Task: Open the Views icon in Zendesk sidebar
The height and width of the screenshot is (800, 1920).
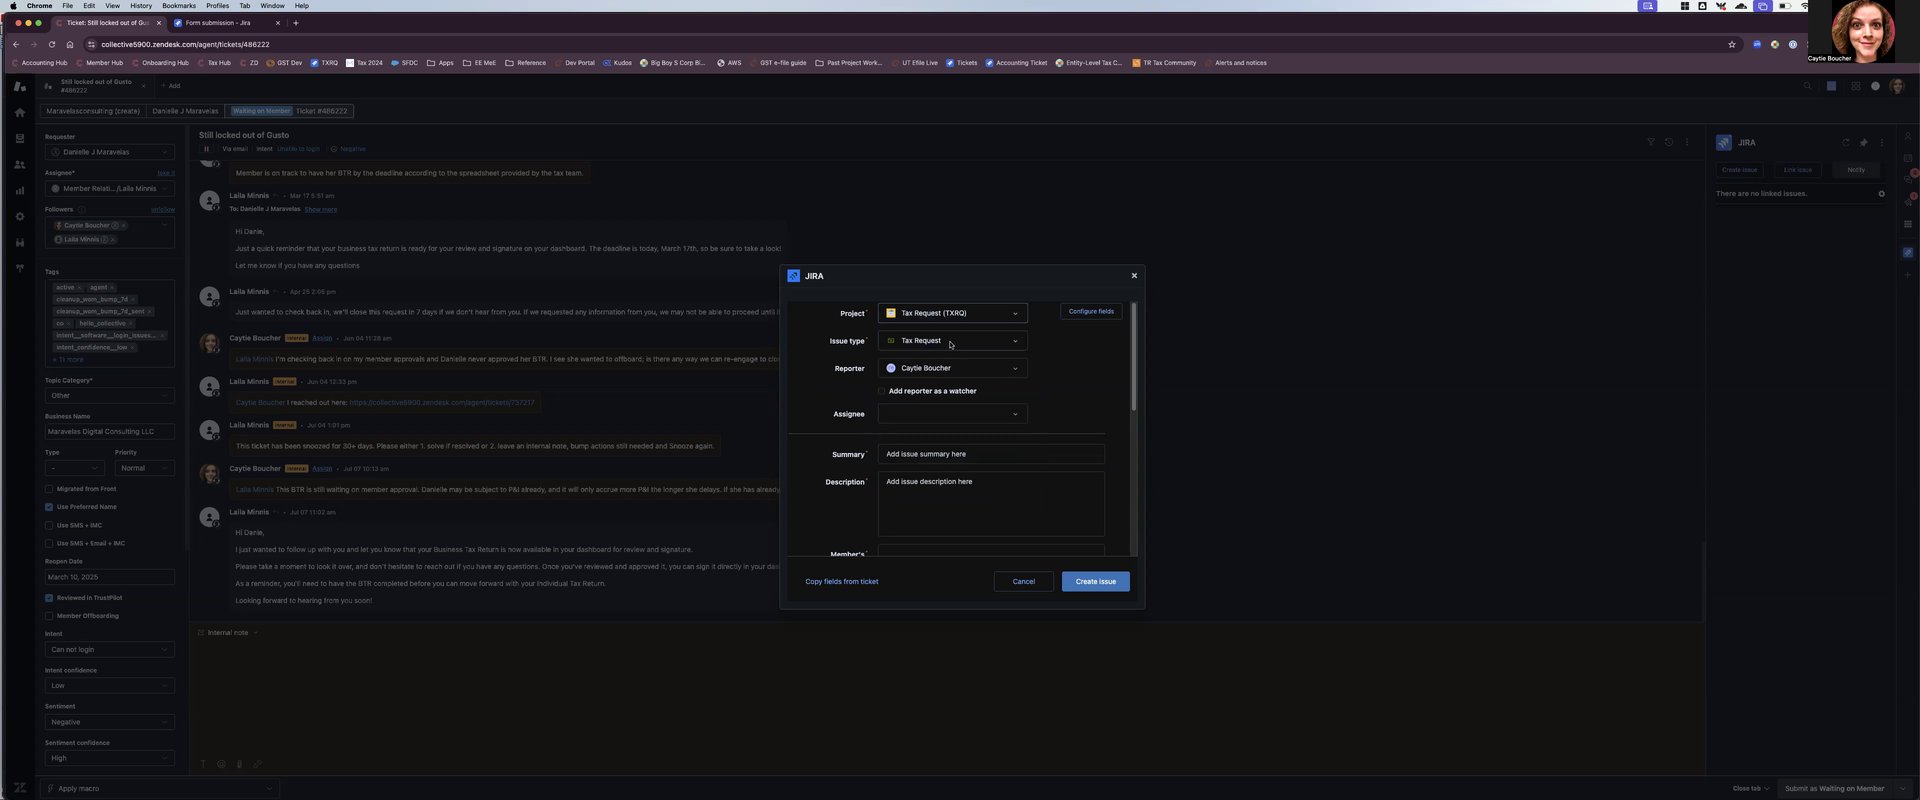Action: tap(19, 139)
